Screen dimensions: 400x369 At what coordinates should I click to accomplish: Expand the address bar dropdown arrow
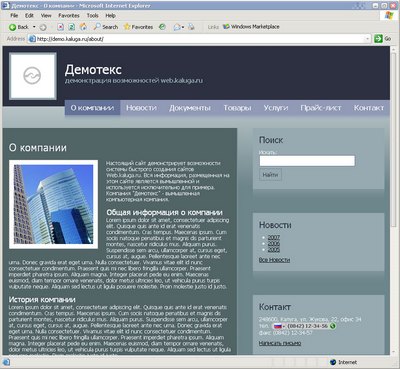(368, 39)
